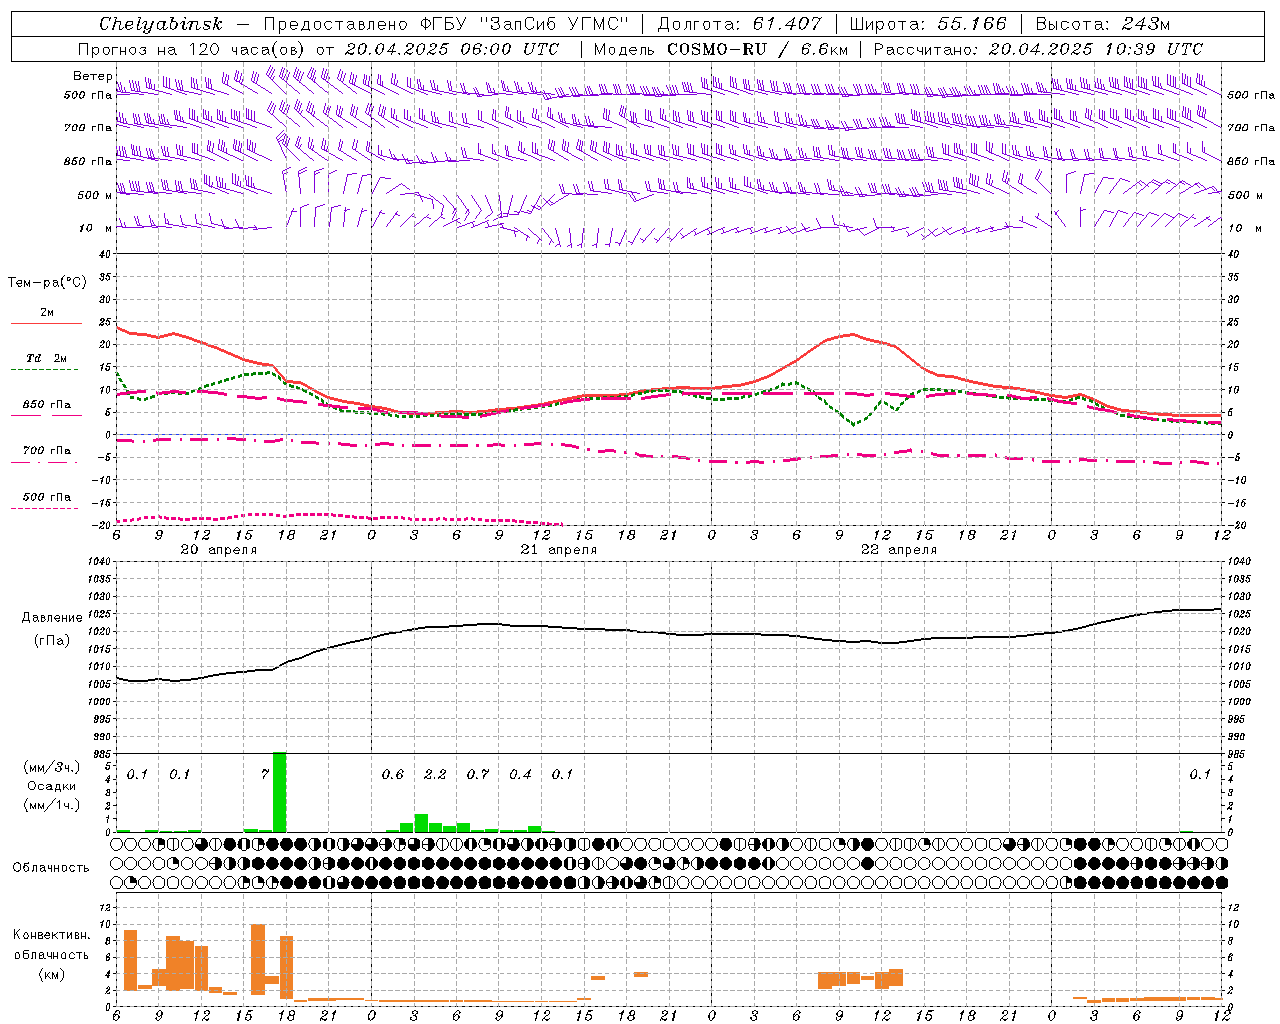Select the 0.6 precipitation amount value

[393, 774]
